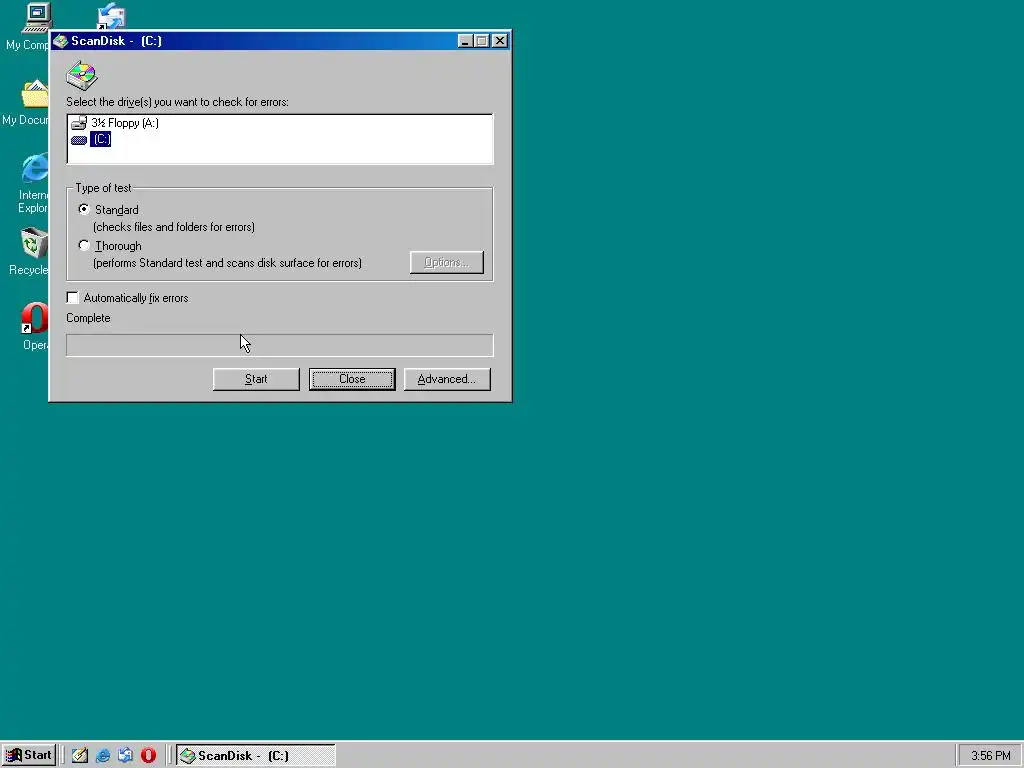
Task: Click ScanDisk taskbar button
Action: pos(256,756)
